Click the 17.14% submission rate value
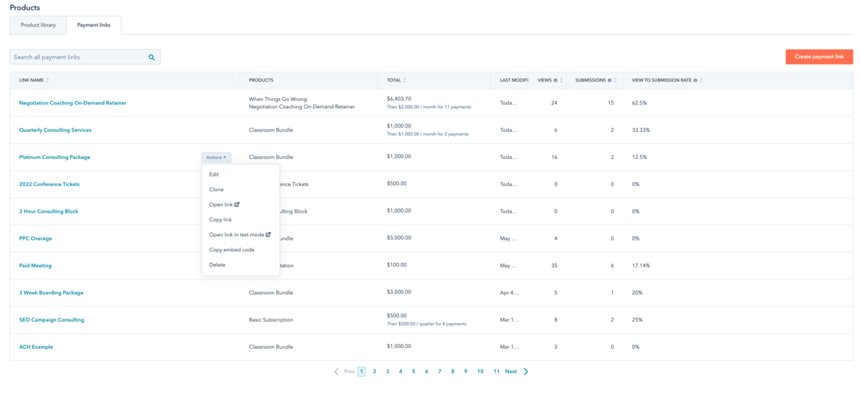This screenshot has width=860, height=401. tap(641, 266)
